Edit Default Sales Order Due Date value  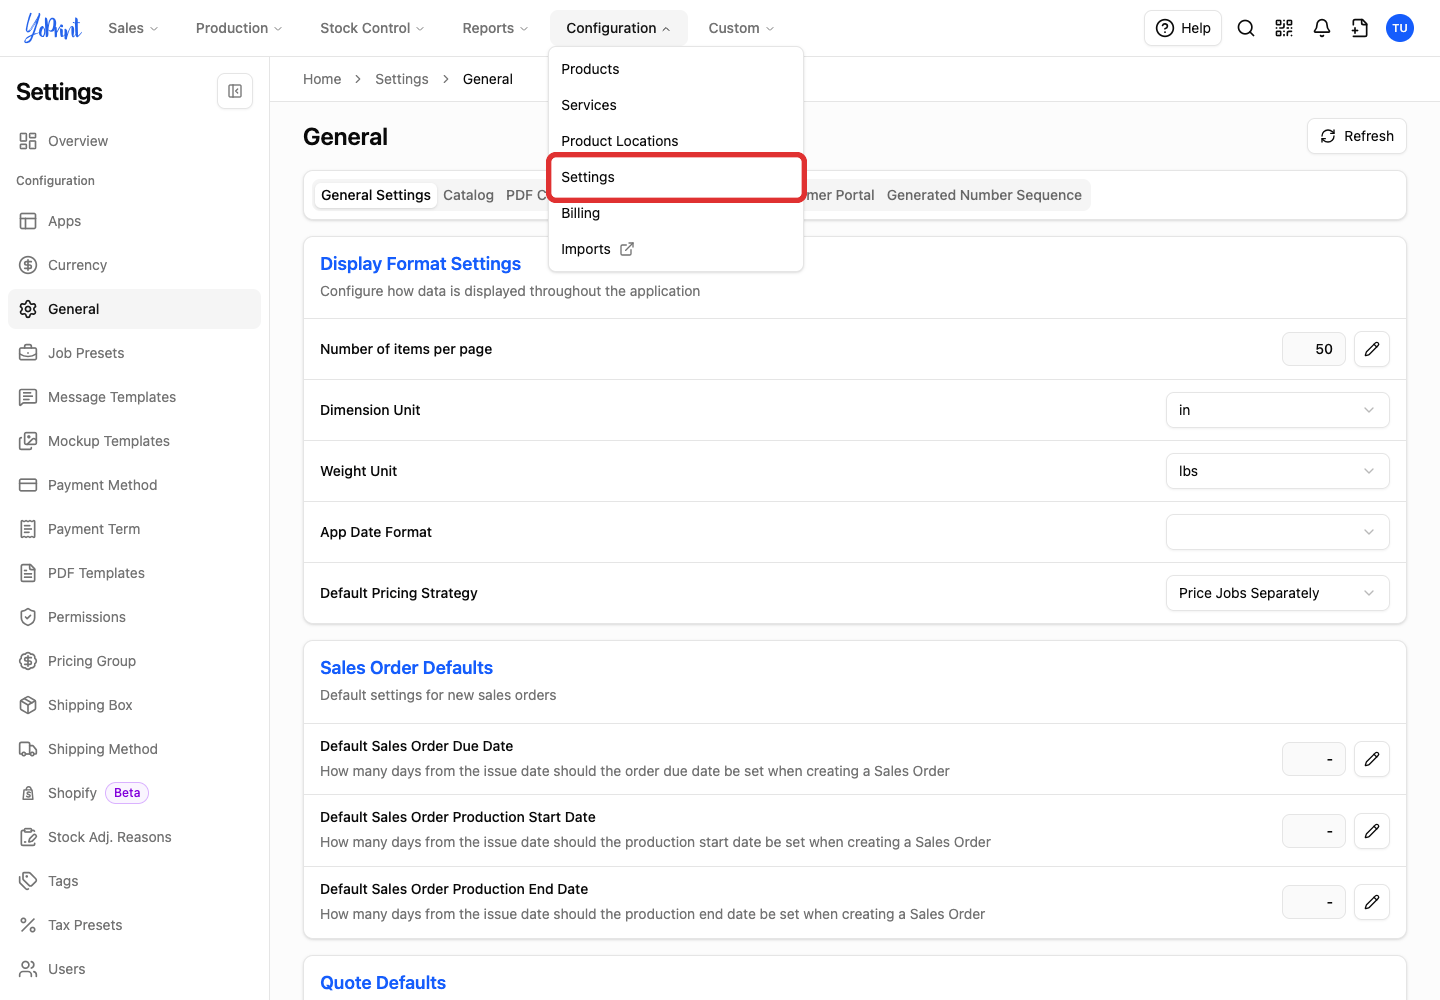click(1372, 759)
